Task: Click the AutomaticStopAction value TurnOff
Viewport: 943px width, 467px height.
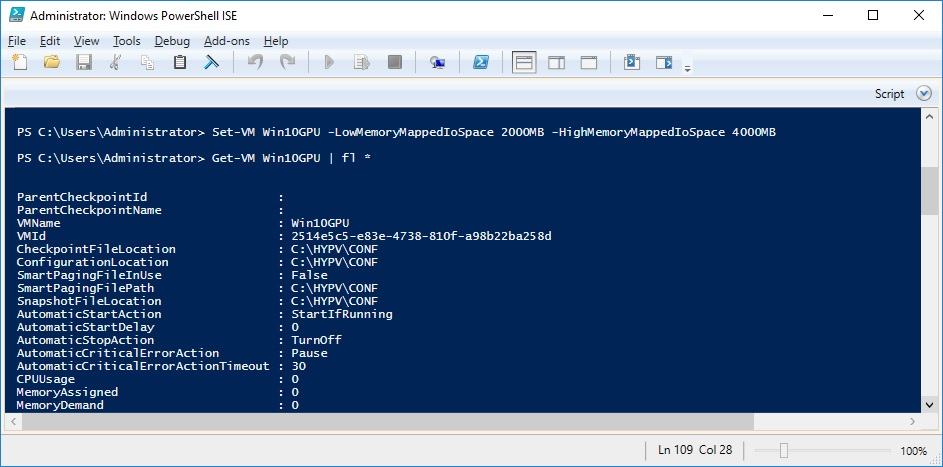Action: [316, 340]
